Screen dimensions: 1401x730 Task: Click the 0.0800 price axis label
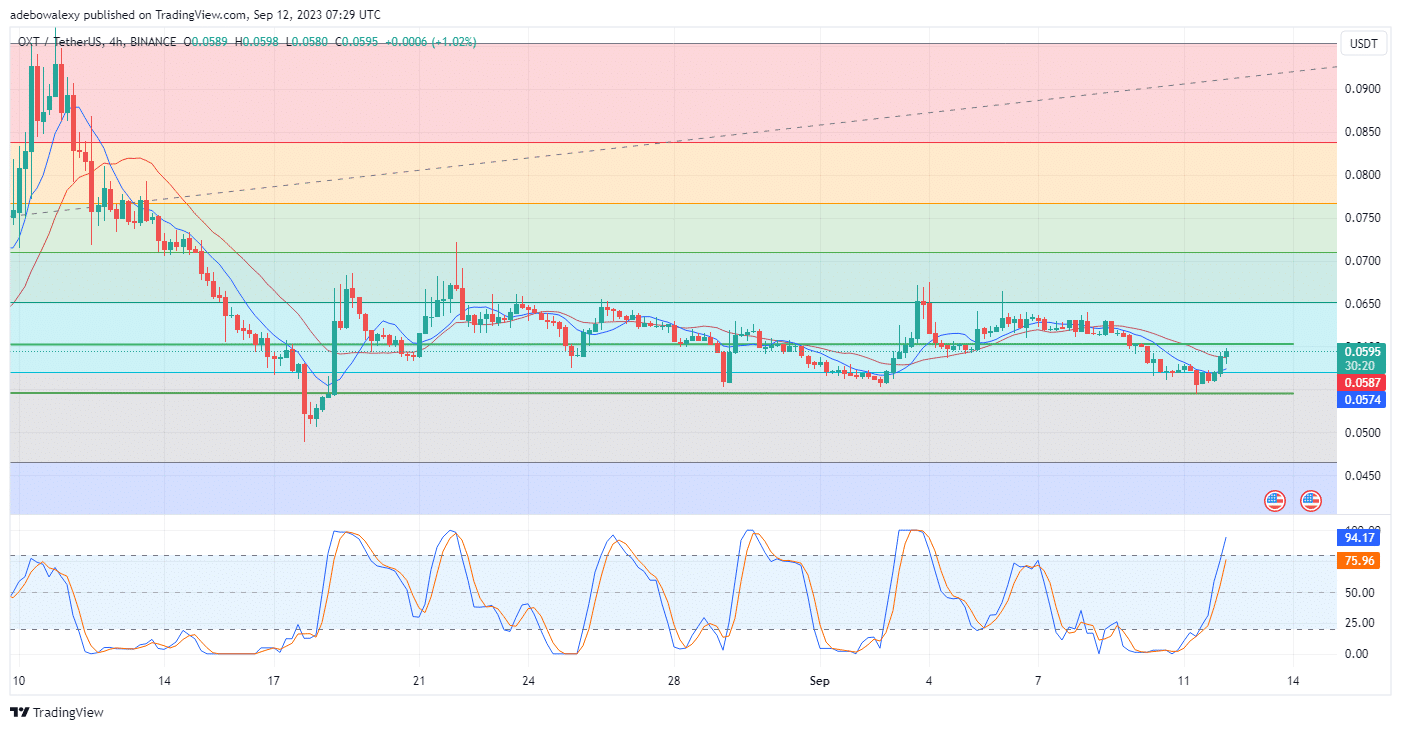[x=1361, y=175]
